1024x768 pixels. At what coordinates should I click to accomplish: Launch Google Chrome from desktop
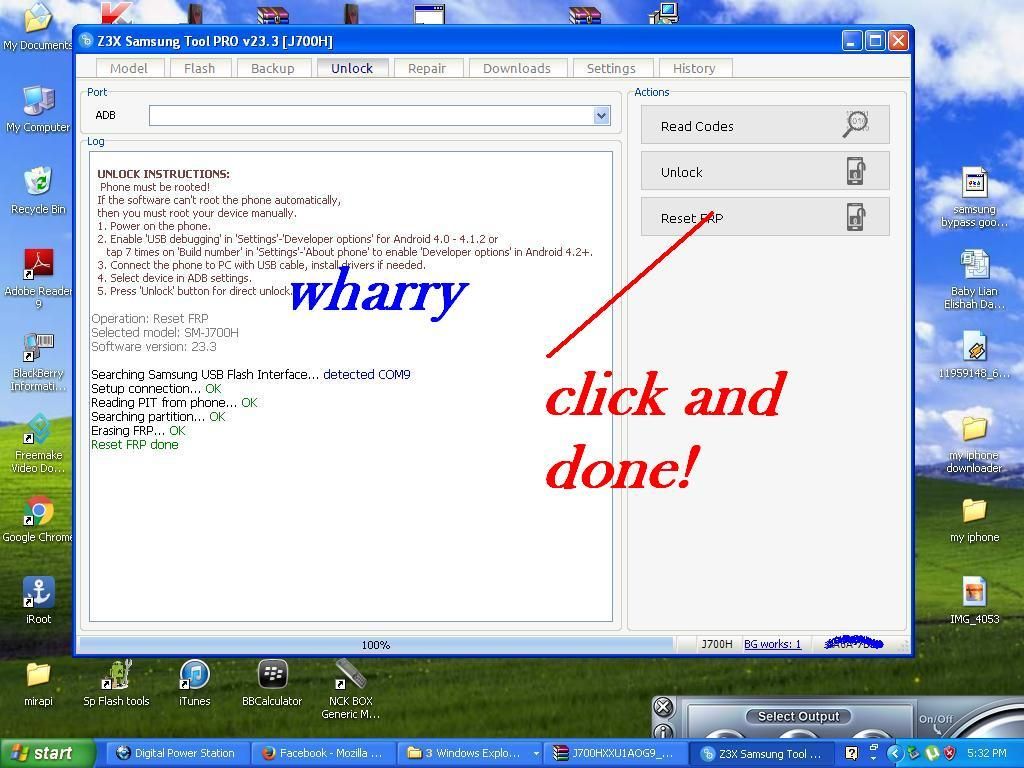[38, 511]
